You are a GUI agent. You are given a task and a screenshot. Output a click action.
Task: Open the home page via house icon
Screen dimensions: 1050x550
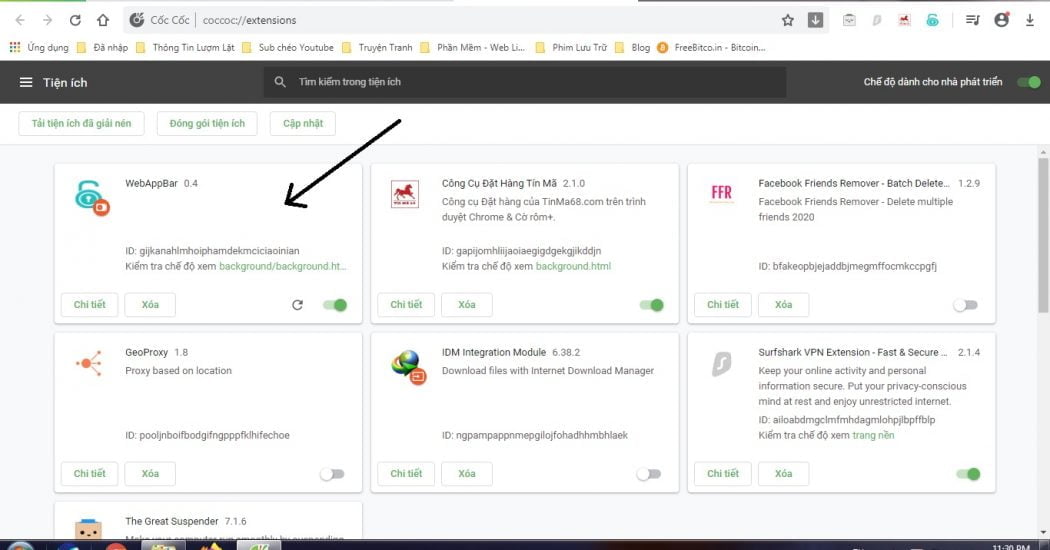click(103, 20)
